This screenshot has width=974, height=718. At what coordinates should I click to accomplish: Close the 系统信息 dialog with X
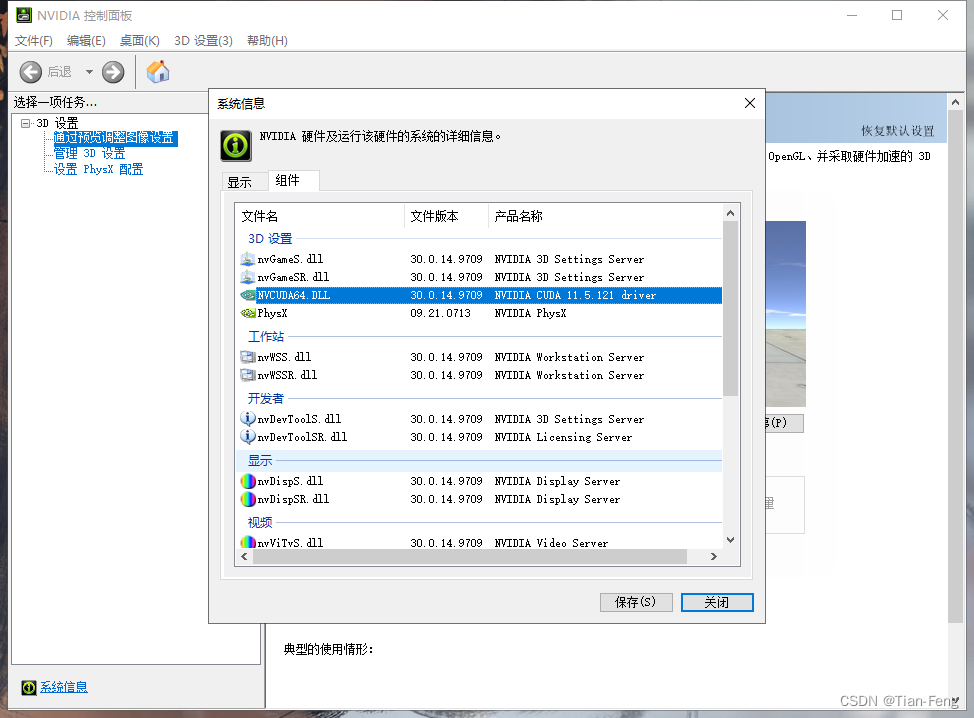pos(750,103)
